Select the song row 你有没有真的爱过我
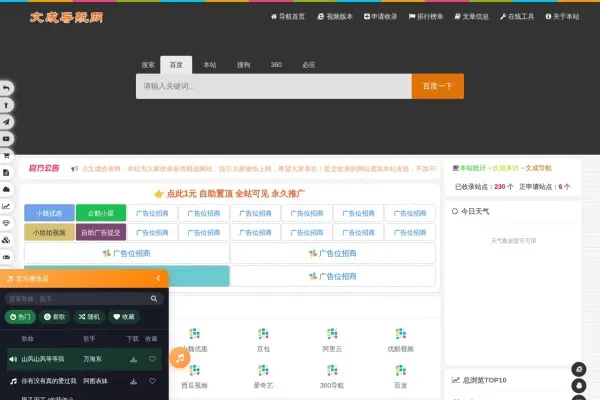600x400 pixels. click(x=84, y=381)
